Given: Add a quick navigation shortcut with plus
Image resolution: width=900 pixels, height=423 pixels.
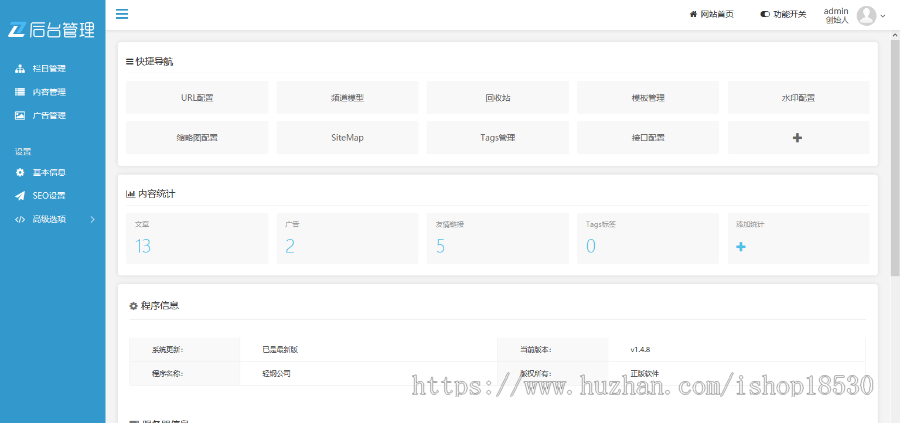Looking at the screenshot, I should pyautogui.click(x=798, y=138).
